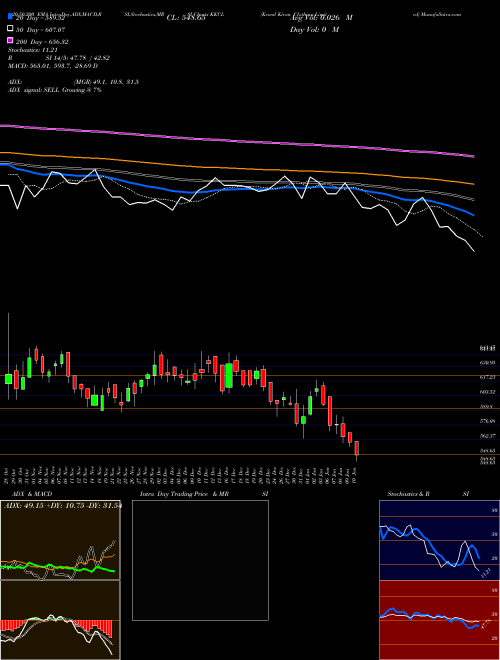Image resolution: width=500 pixels, height=660 pixels.
Task: Click the 11.21 value on Stochastics chart
Action: tap(485, 573)
